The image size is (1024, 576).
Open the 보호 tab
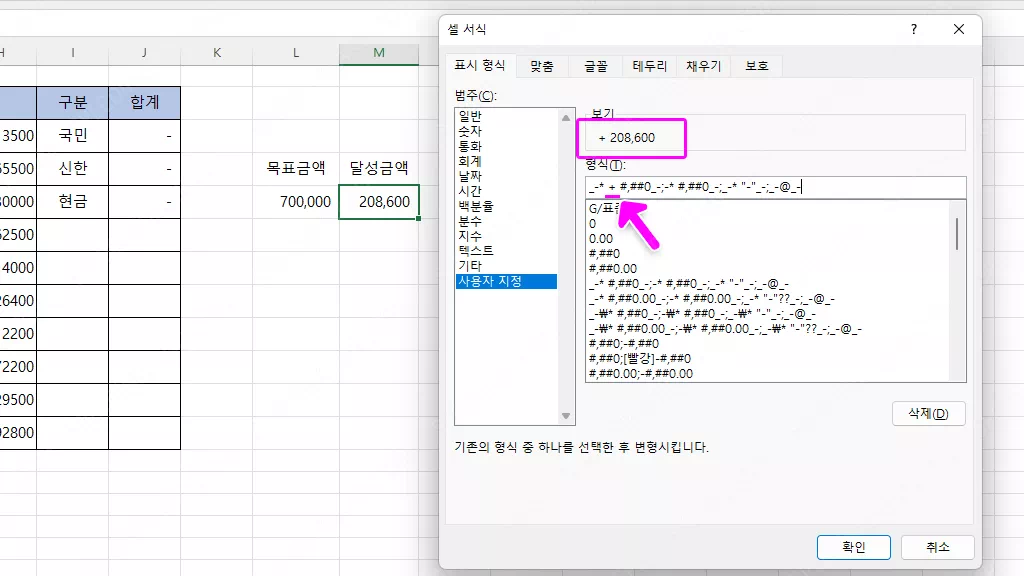pos(757,66)
